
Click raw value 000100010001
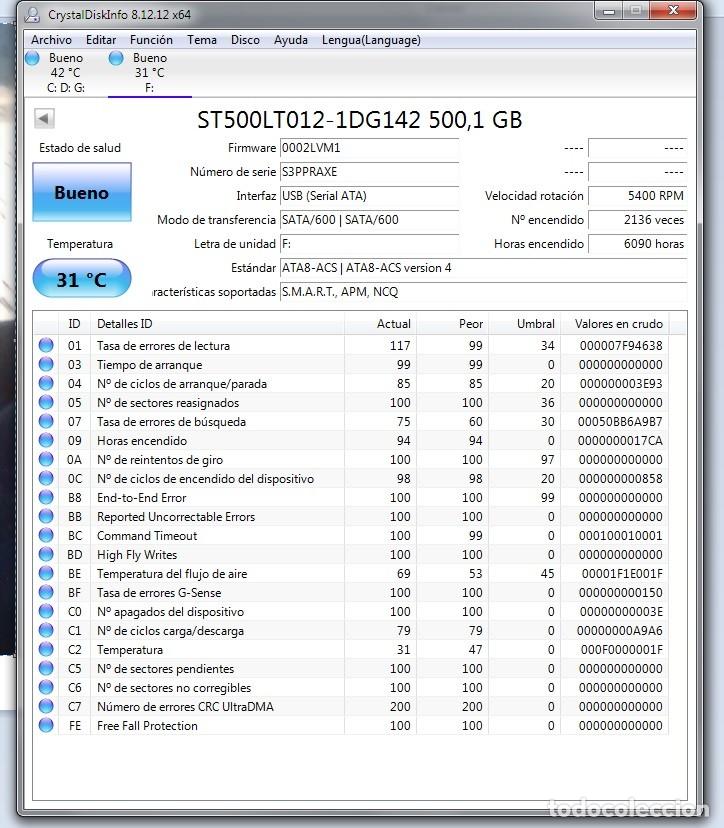tap(620, 536)
